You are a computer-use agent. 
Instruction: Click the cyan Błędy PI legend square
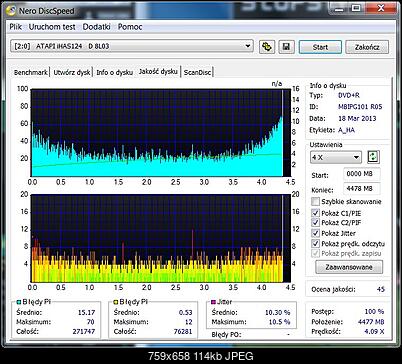[19, 302]
